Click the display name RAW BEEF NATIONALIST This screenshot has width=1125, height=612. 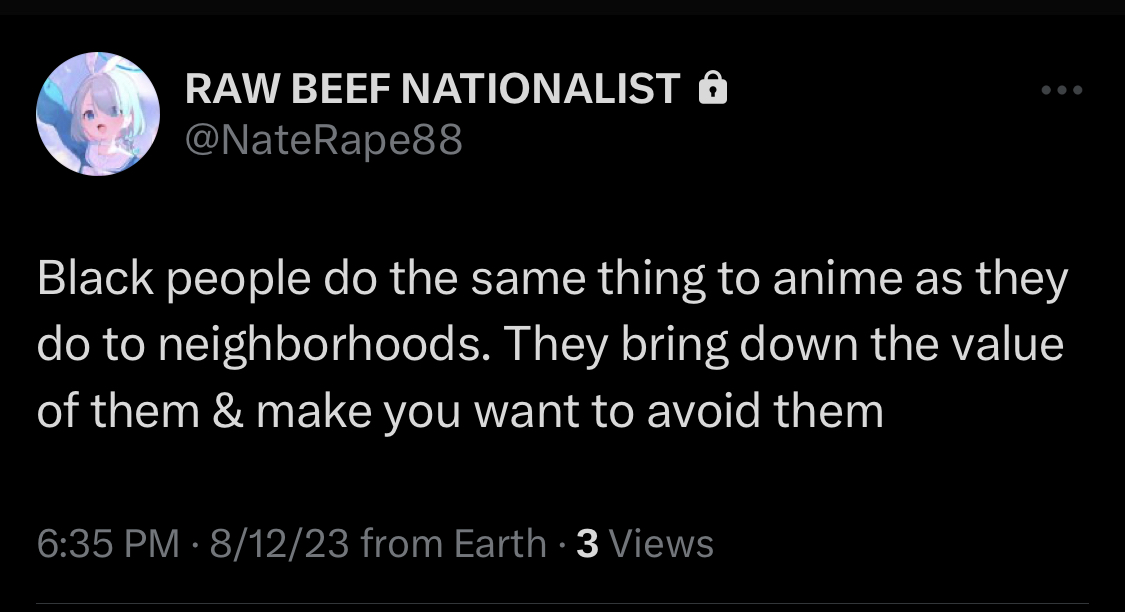coord(433,90)
